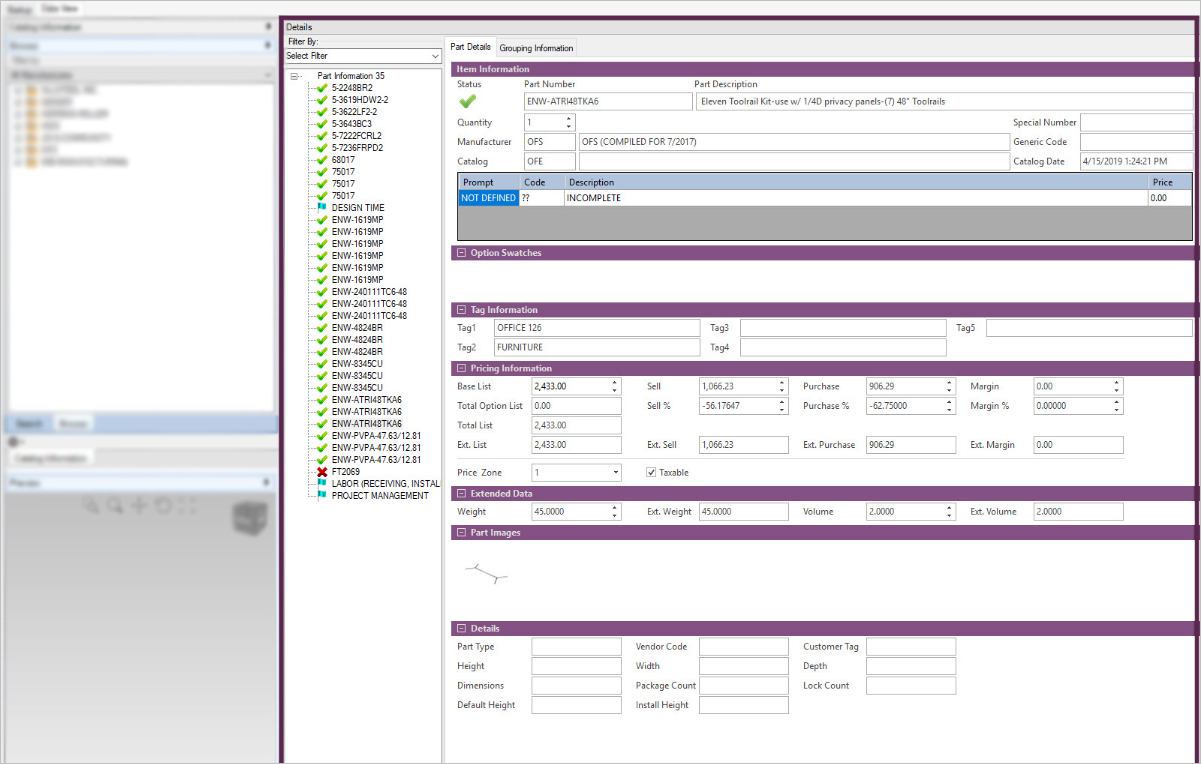
Task: Click the green check icon beside 5-2248BR2
Action: (x=322, y=88)
